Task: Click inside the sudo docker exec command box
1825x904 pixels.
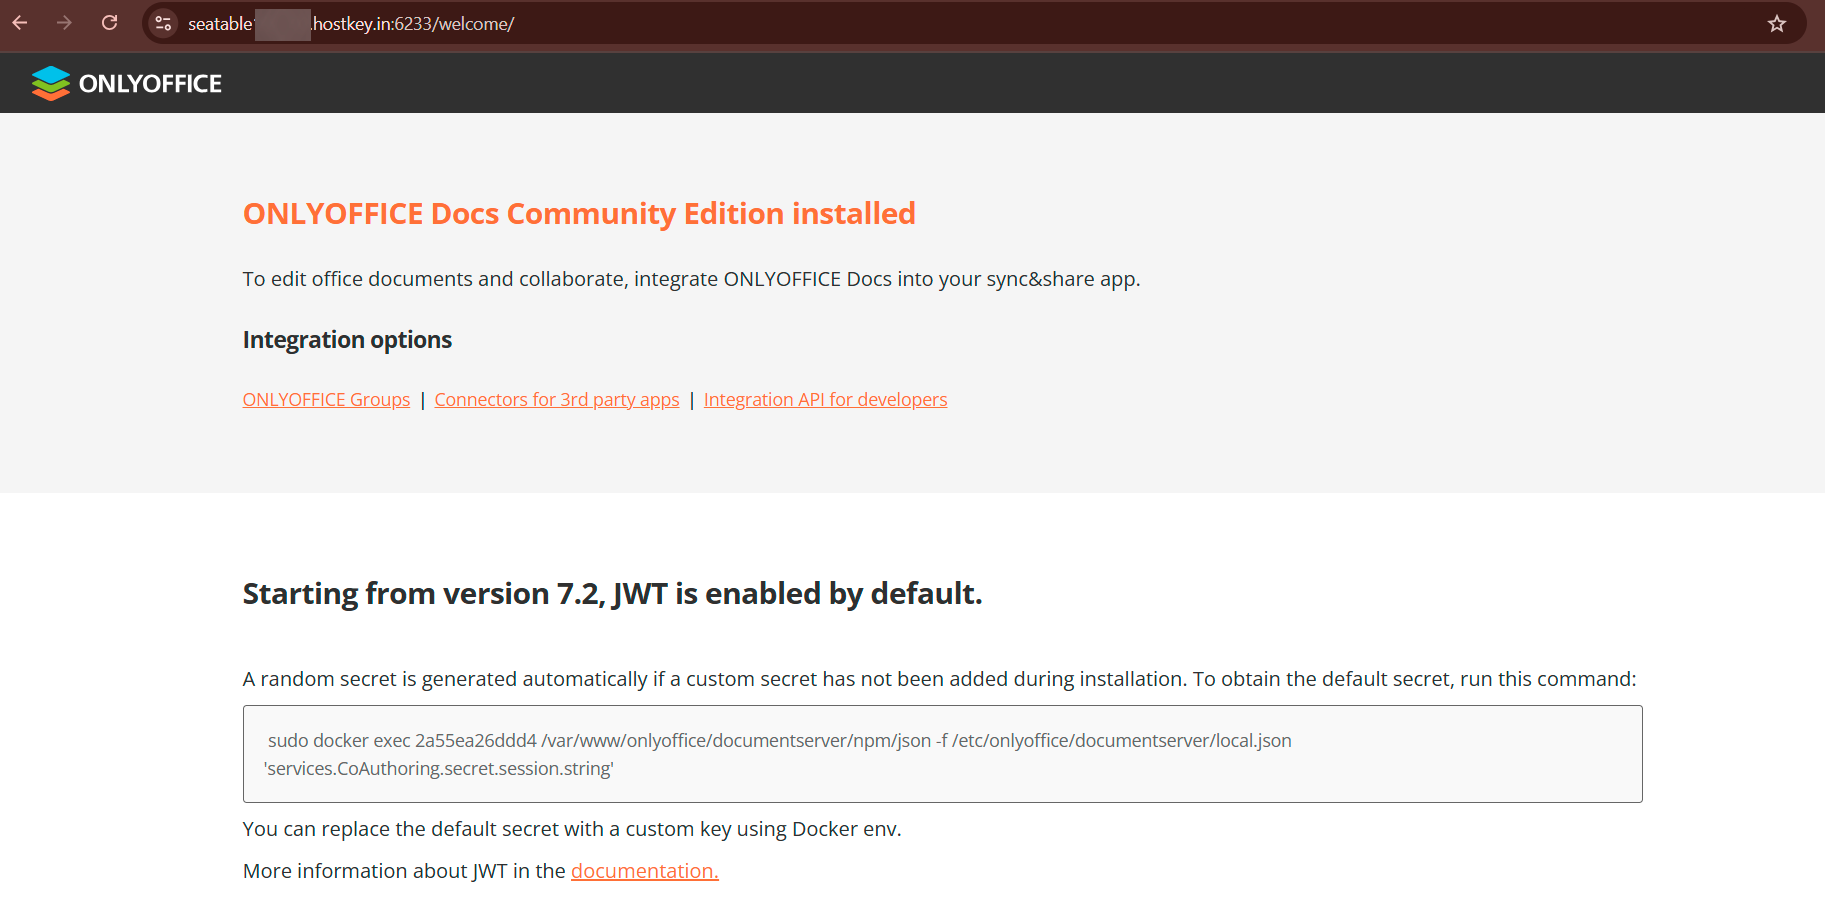Action: 942,754
